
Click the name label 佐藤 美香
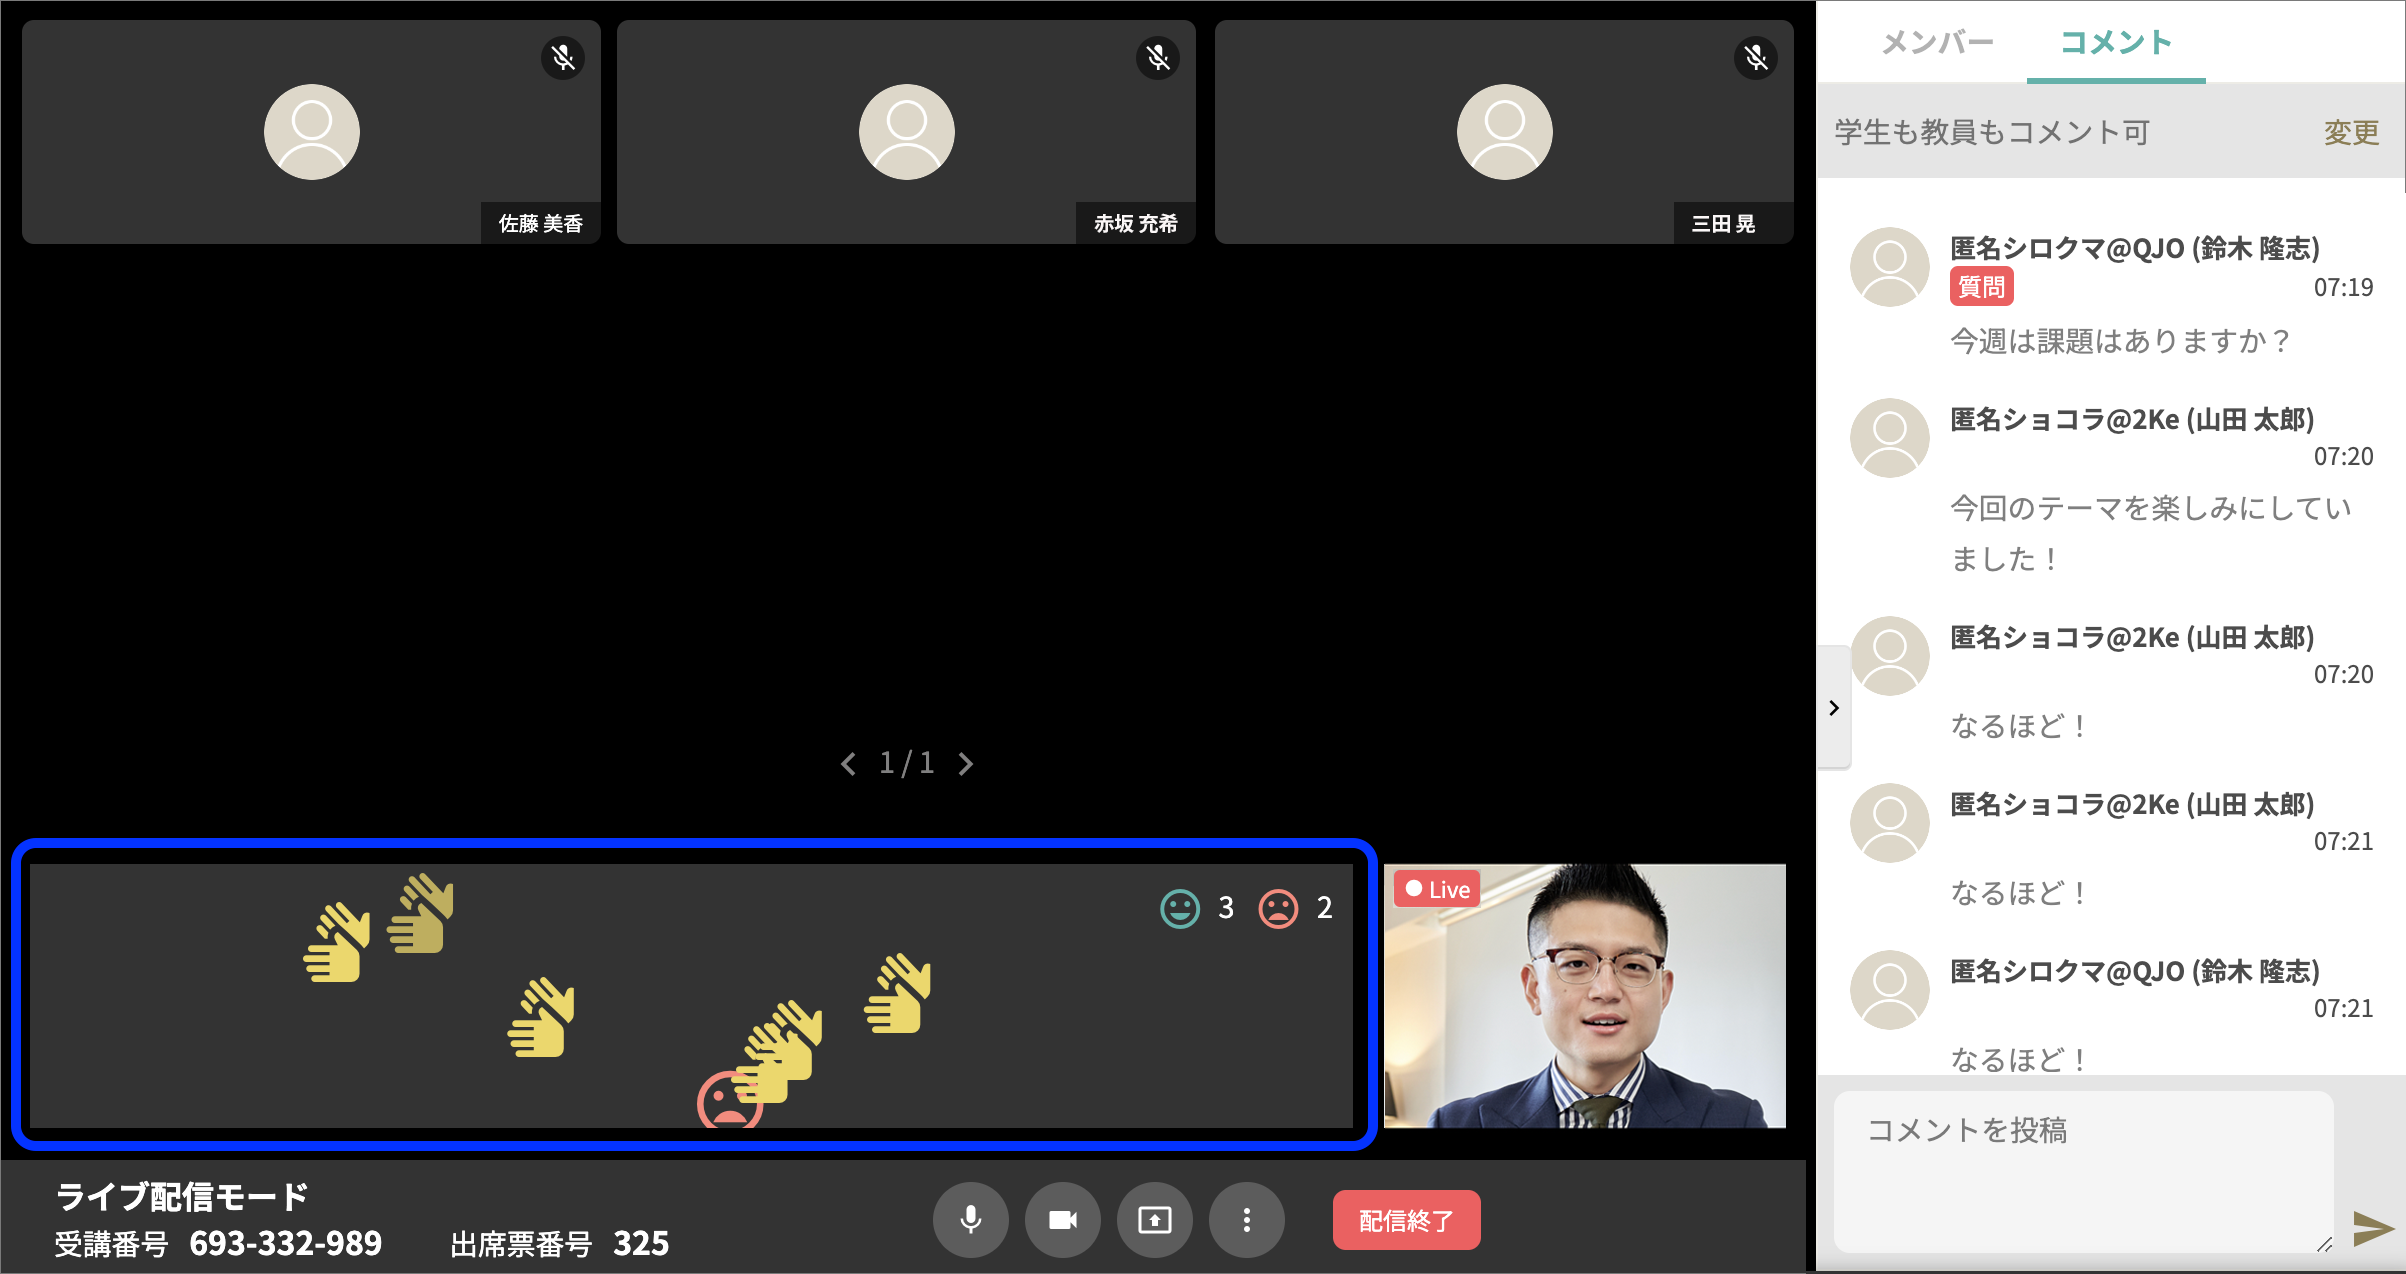[x=540, y=223]
